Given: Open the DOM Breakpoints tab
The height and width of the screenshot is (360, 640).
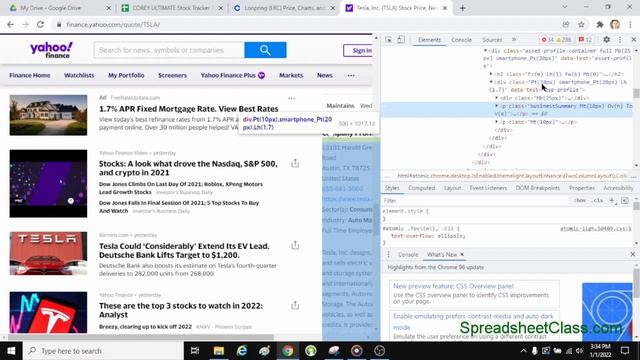Looking at the screenshot, I should coord(538,188).
